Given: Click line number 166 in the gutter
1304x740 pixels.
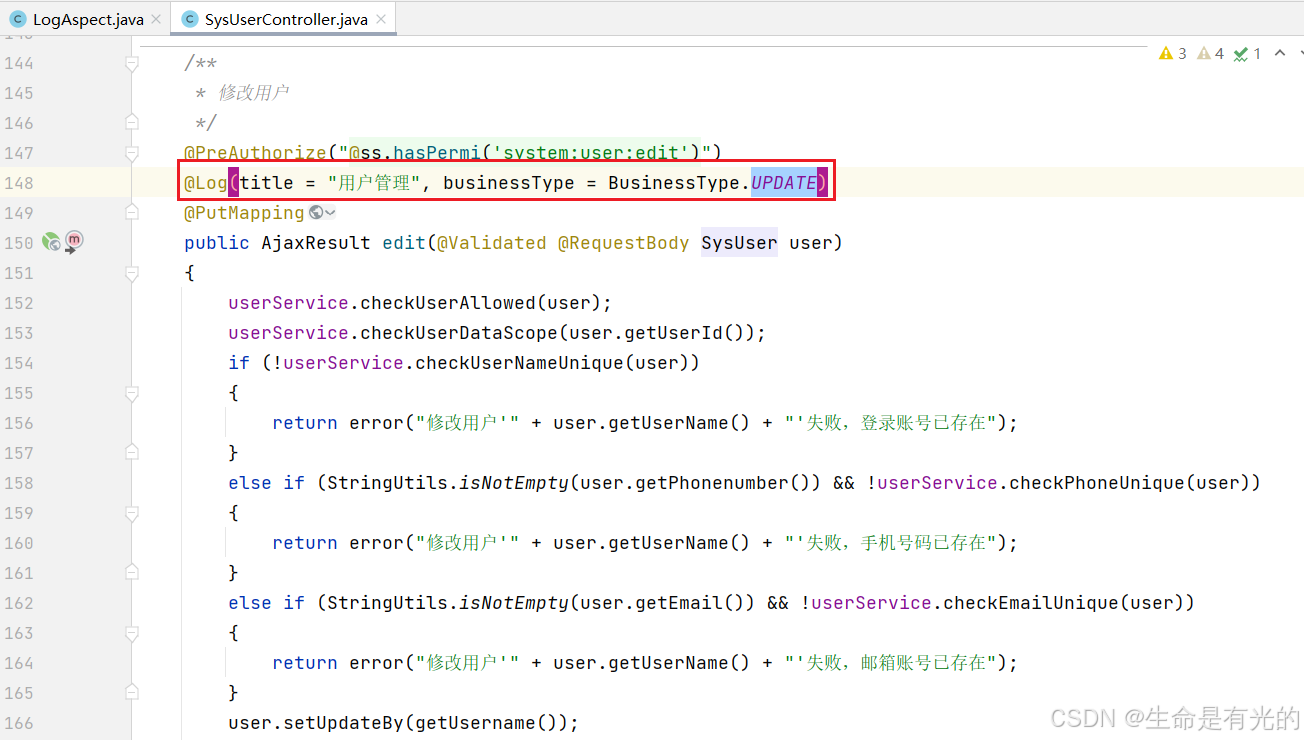Looking at the screenshot, I should point(18,723).
